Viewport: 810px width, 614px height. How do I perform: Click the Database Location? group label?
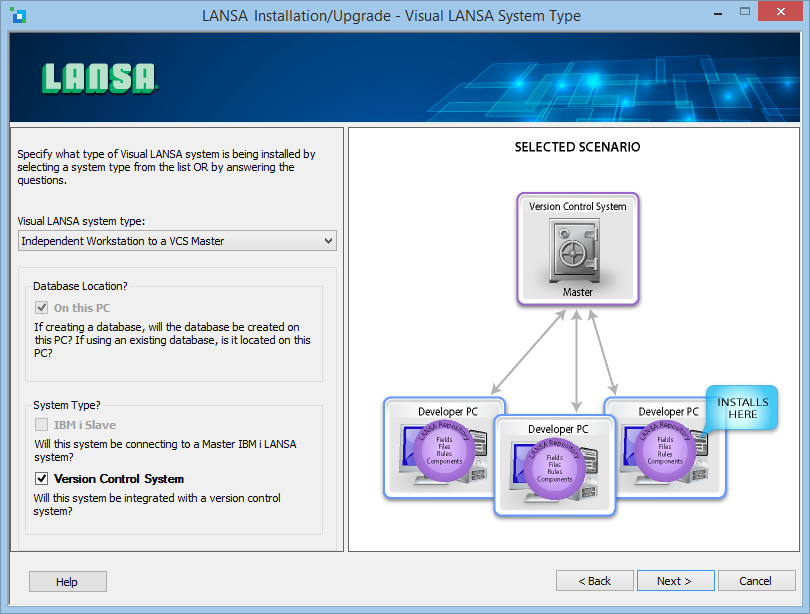tap(80, 286)
